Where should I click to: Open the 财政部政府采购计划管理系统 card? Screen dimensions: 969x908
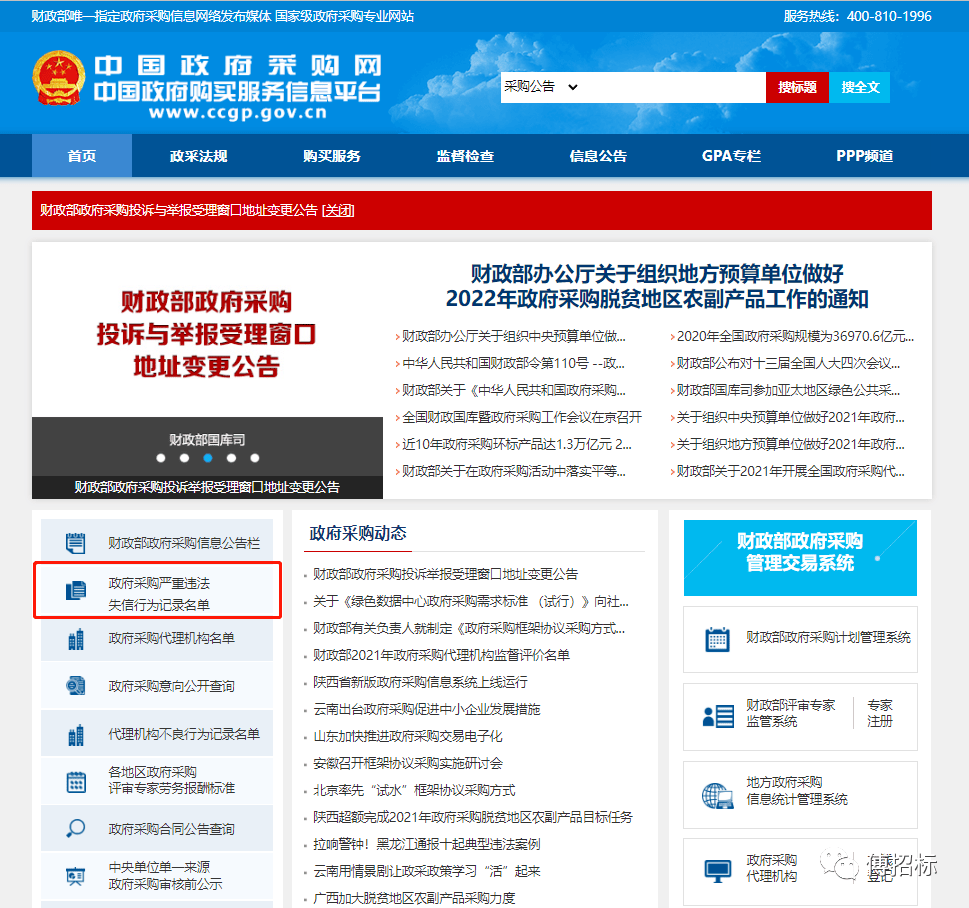[x=800, y=639]
